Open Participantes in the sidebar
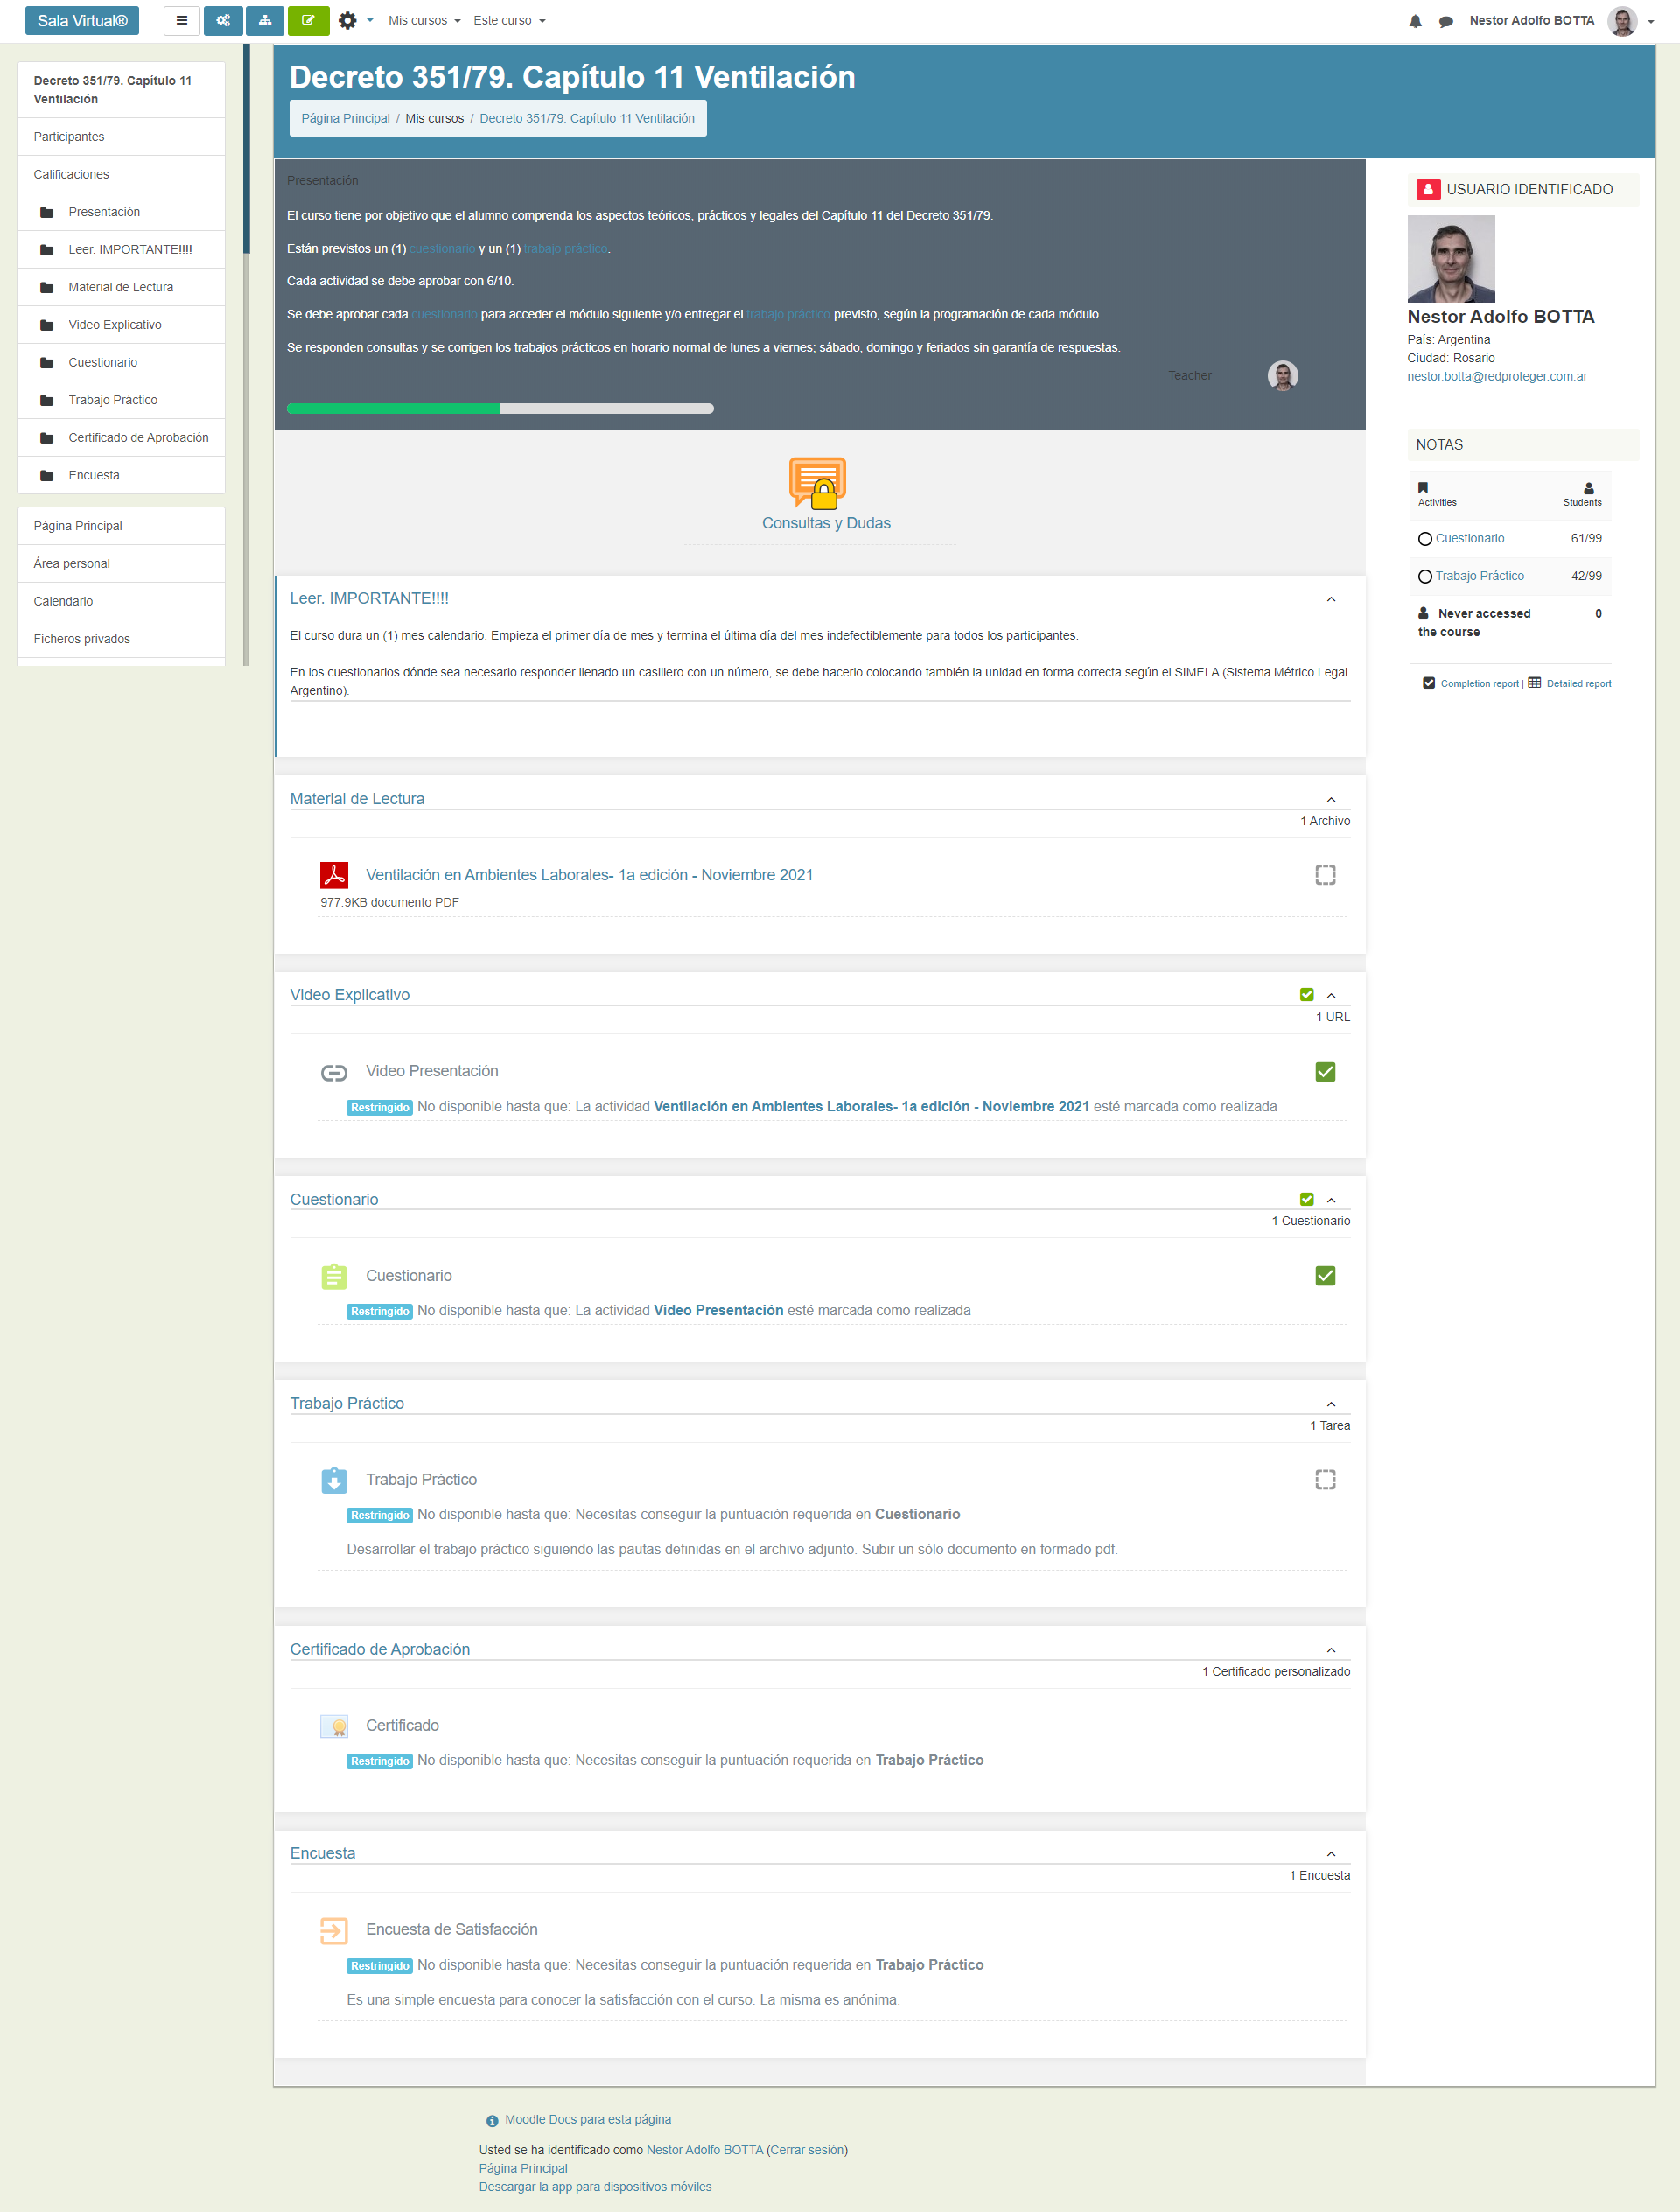 pyautogui.click(x=69, y=137)
